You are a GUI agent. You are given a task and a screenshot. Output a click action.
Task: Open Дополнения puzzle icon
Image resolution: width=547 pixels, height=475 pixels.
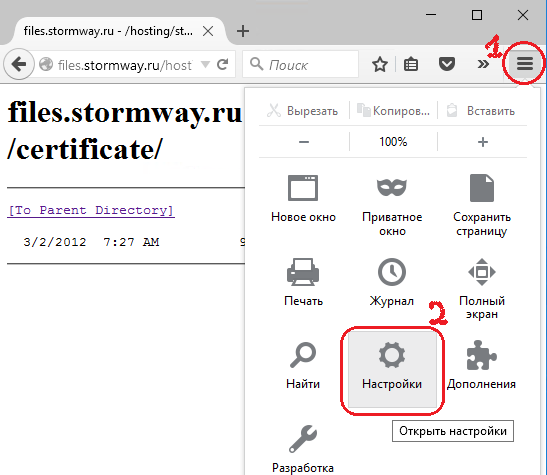[482, 355]
